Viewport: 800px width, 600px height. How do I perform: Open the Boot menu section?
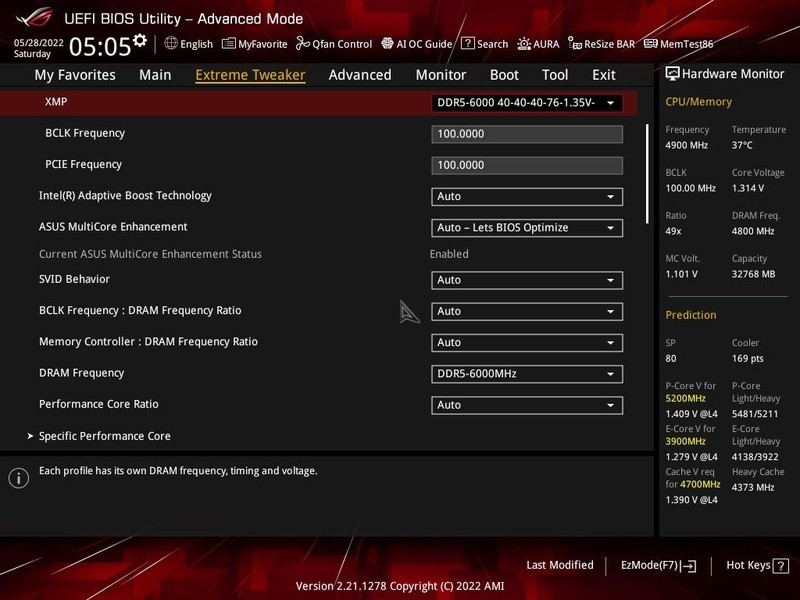(x=504, y=74)
